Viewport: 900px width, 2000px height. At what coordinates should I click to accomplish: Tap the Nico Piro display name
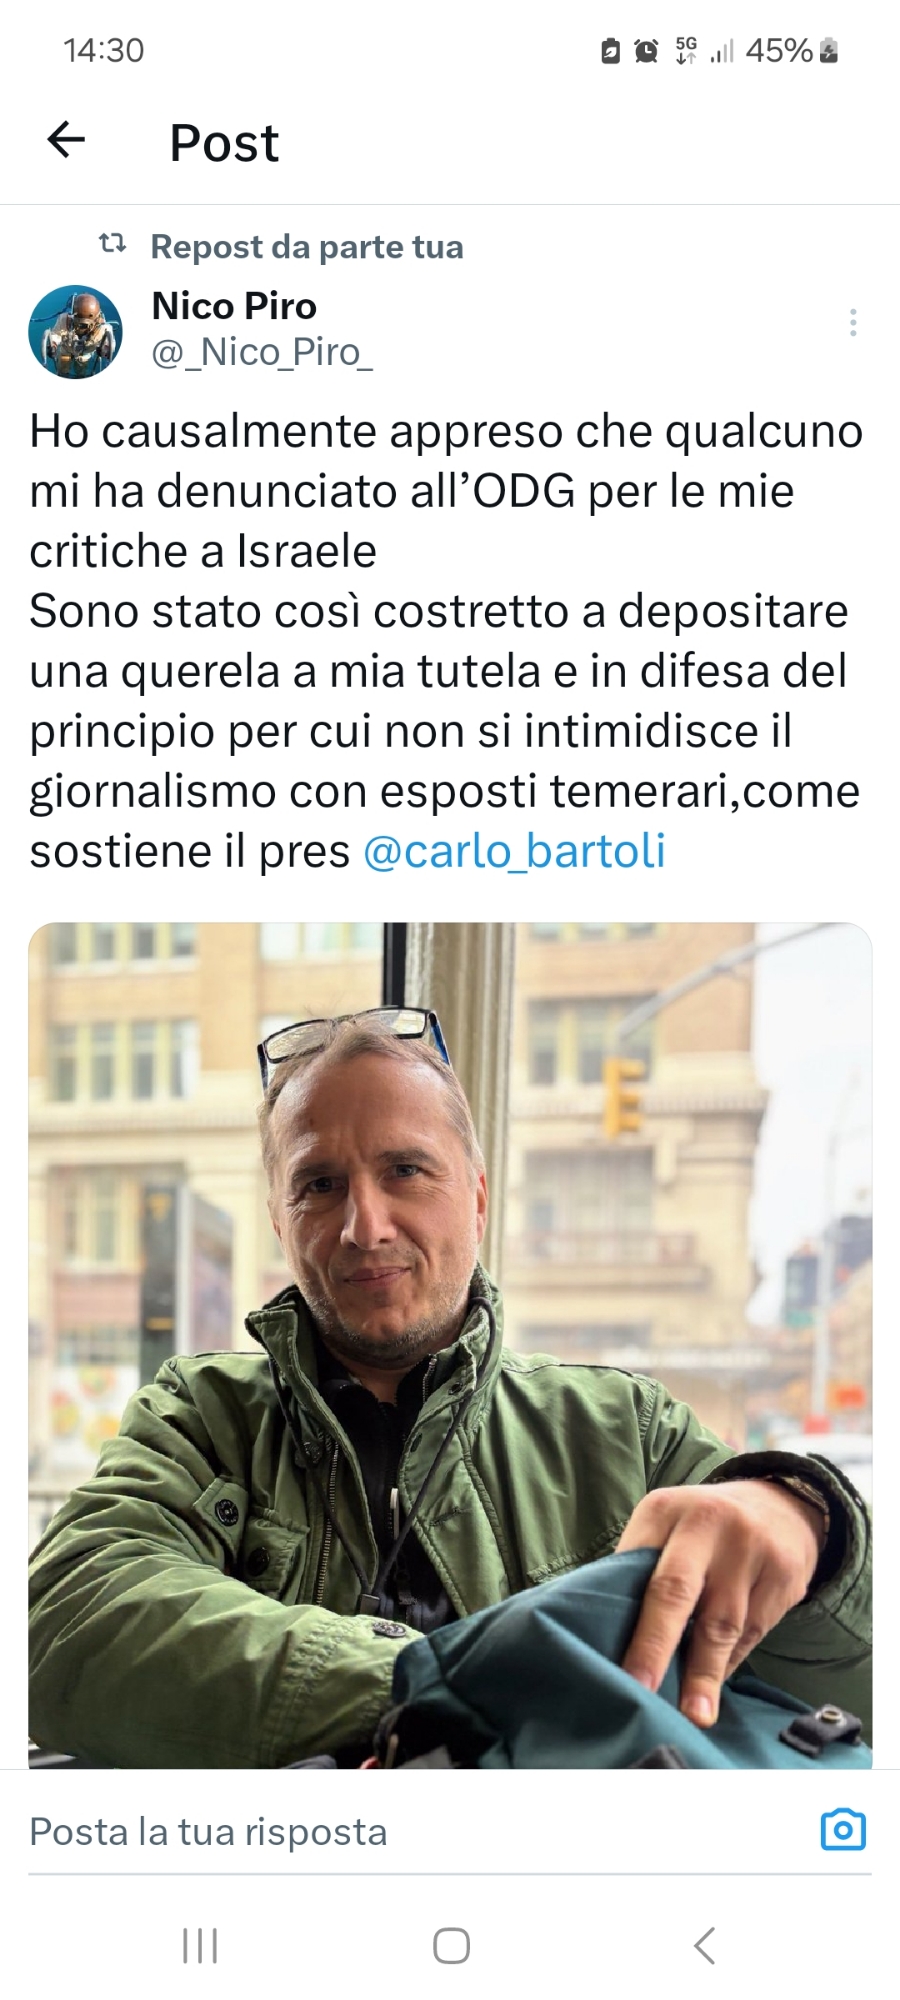point(234,306)
